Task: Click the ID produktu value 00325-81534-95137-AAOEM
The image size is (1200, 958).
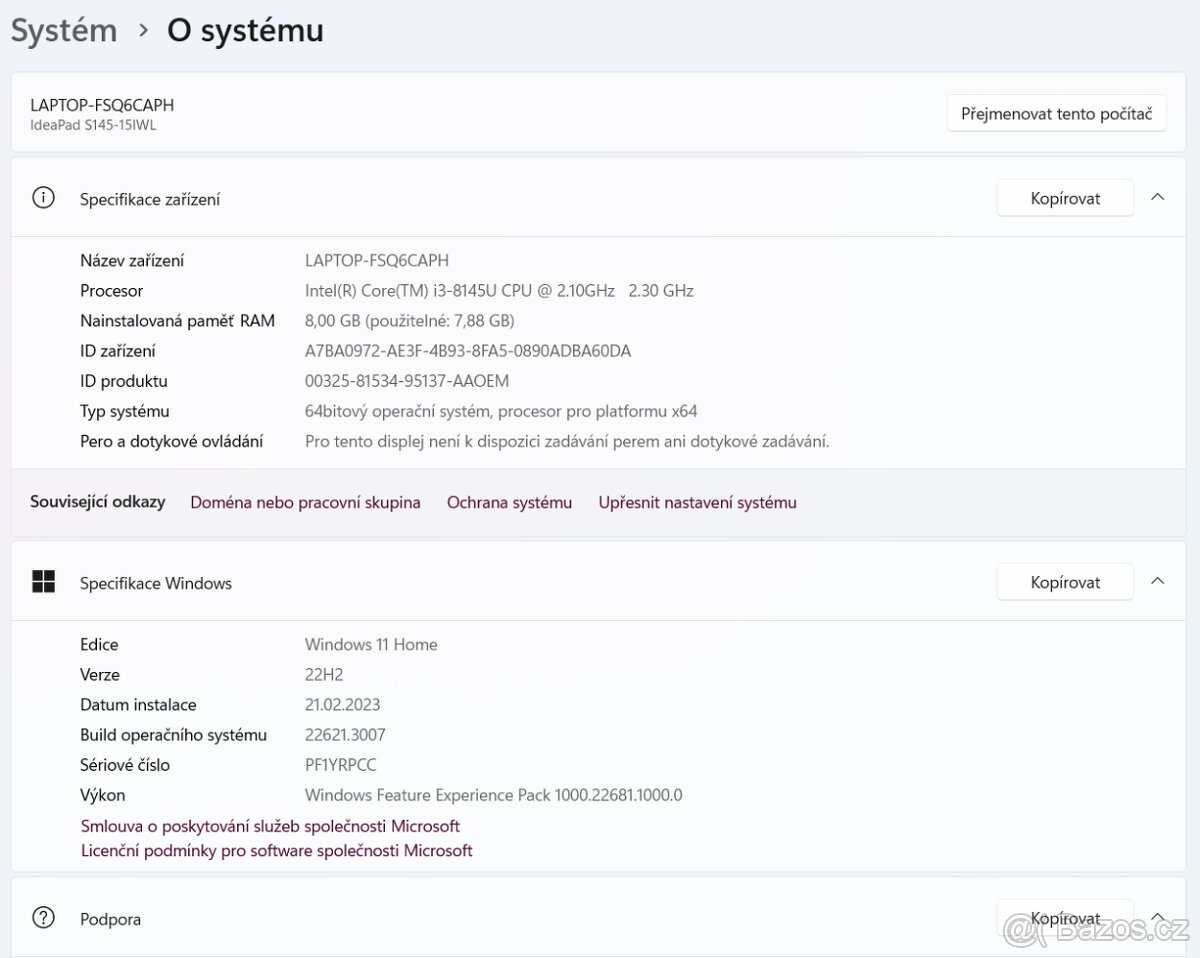Action: point(407,380)
